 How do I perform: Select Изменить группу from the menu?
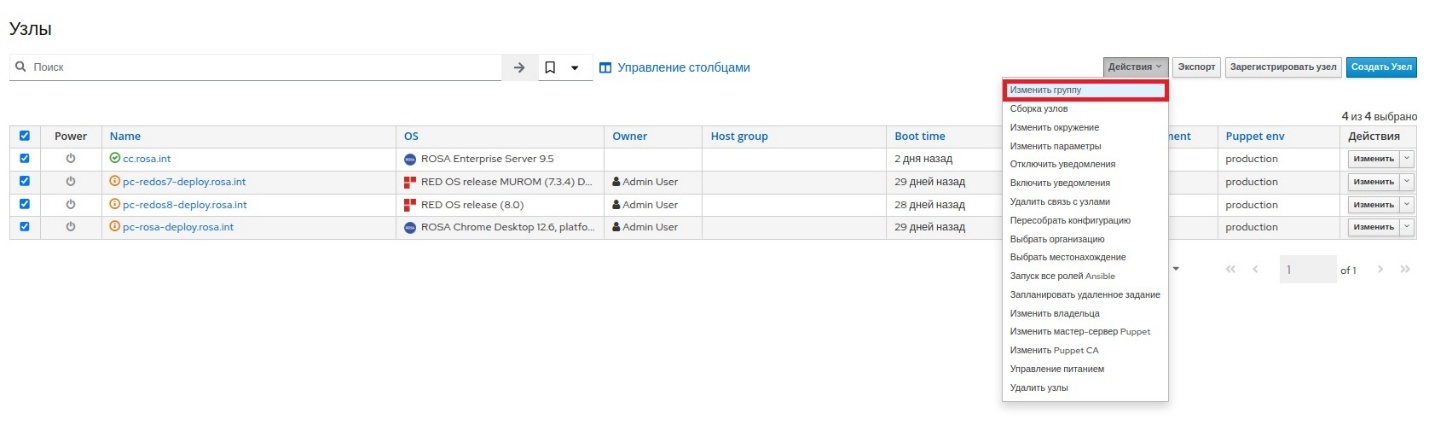click(1085, 90)
